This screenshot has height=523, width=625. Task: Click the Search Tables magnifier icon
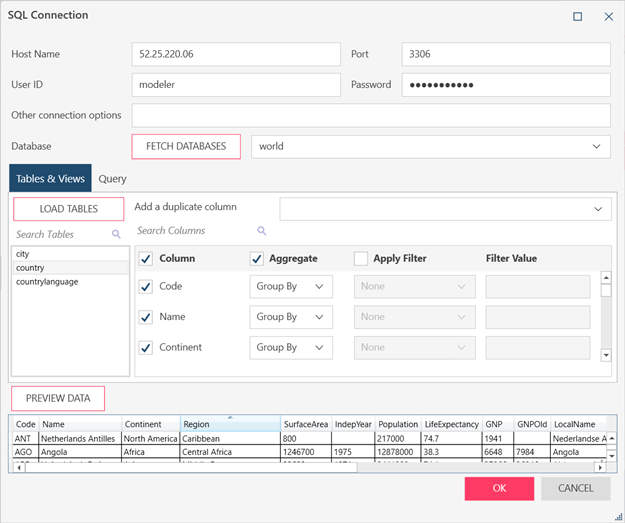click(x=116, y=234)
